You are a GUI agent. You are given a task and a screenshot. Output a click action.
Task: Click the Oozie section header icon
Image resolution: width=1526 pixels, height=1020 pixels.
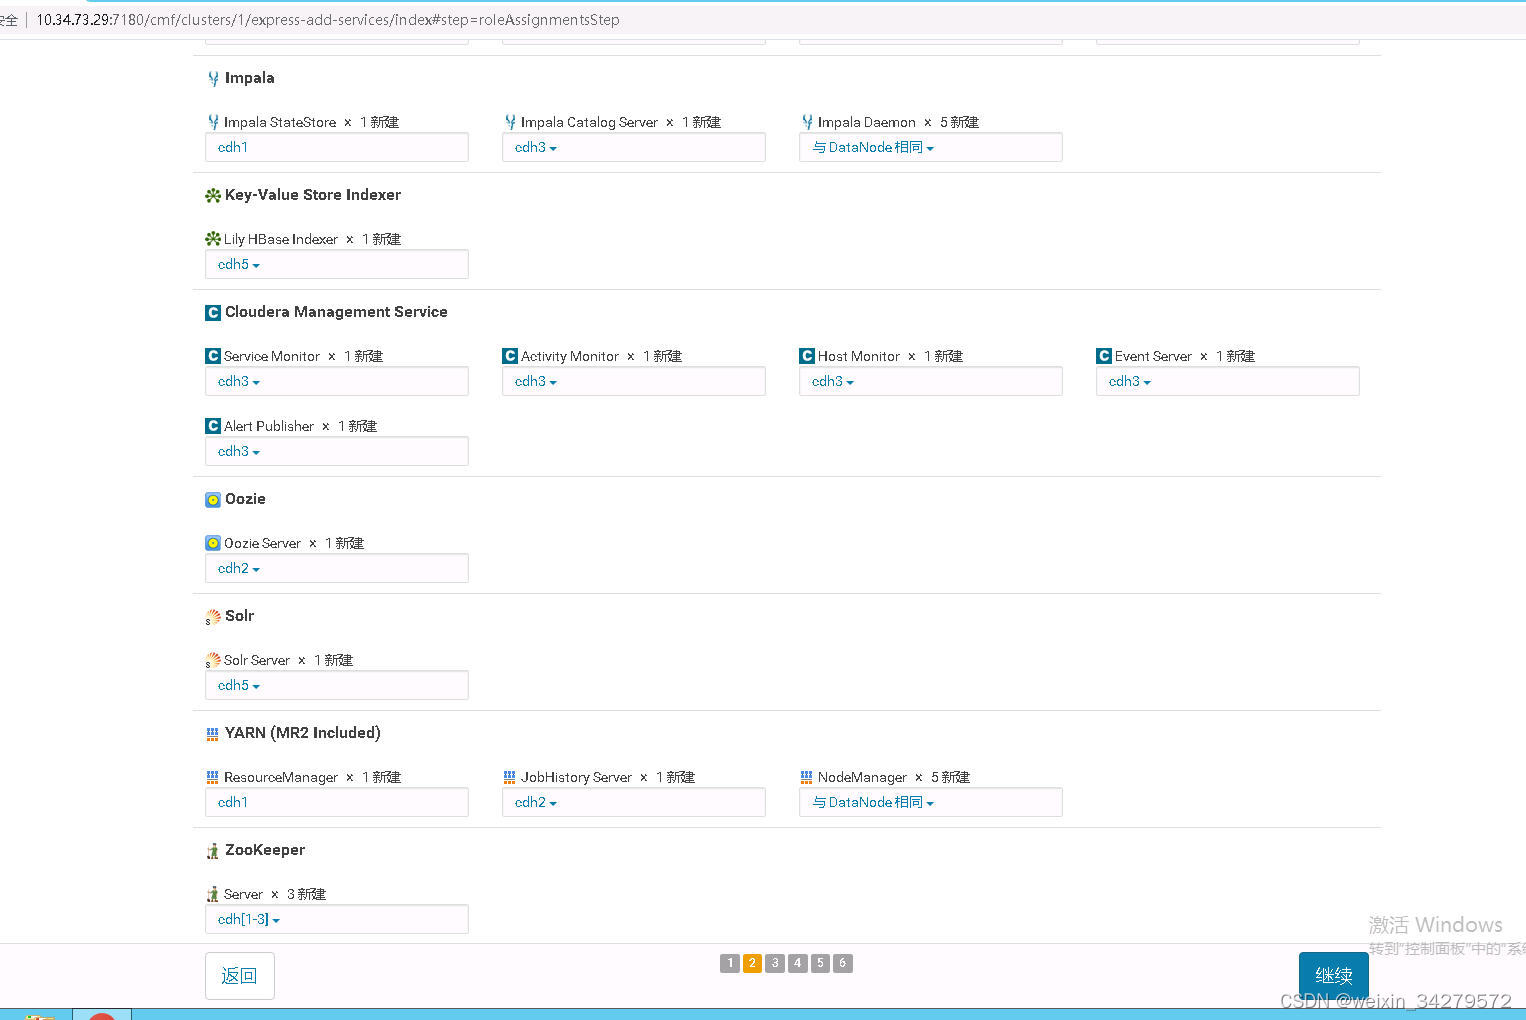(213, 499)
